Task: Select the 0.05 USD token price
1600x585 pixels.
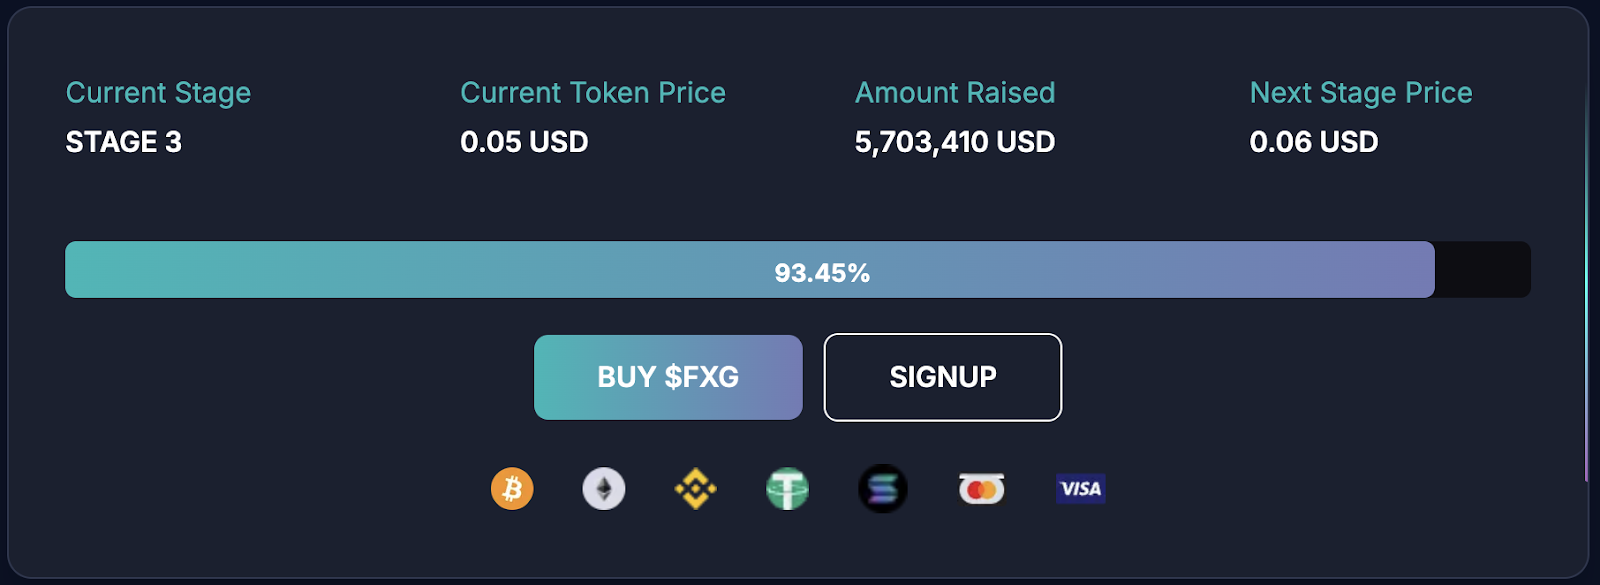Action: pos(524,142)
